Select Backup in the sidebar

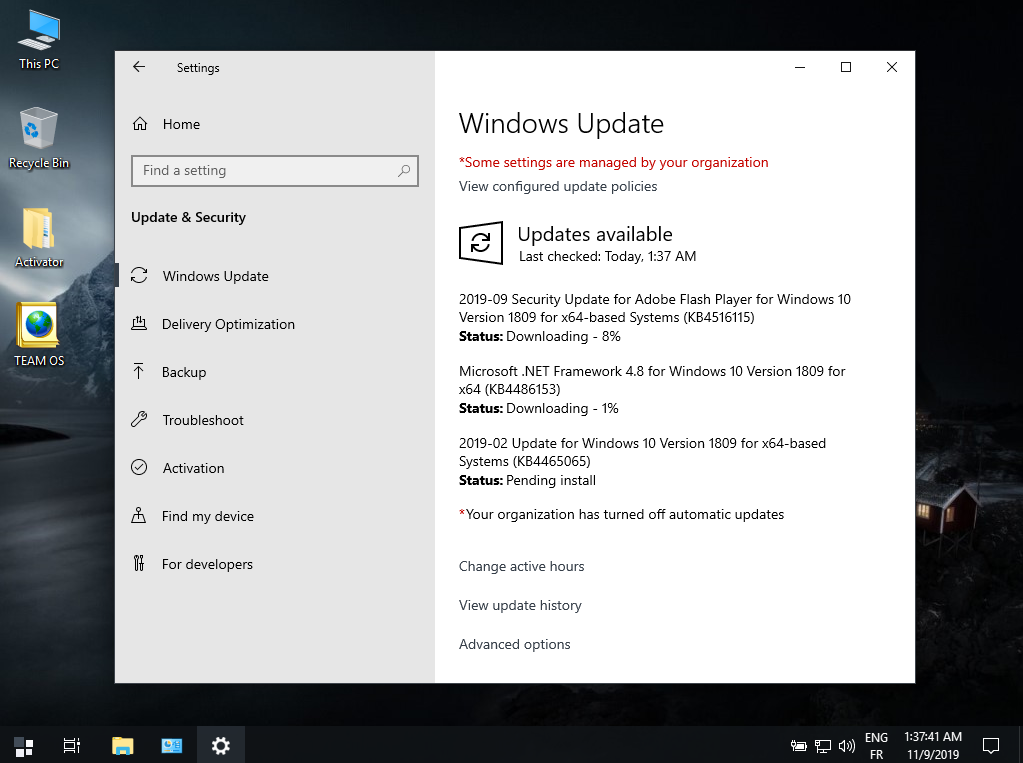pos(275,372)
